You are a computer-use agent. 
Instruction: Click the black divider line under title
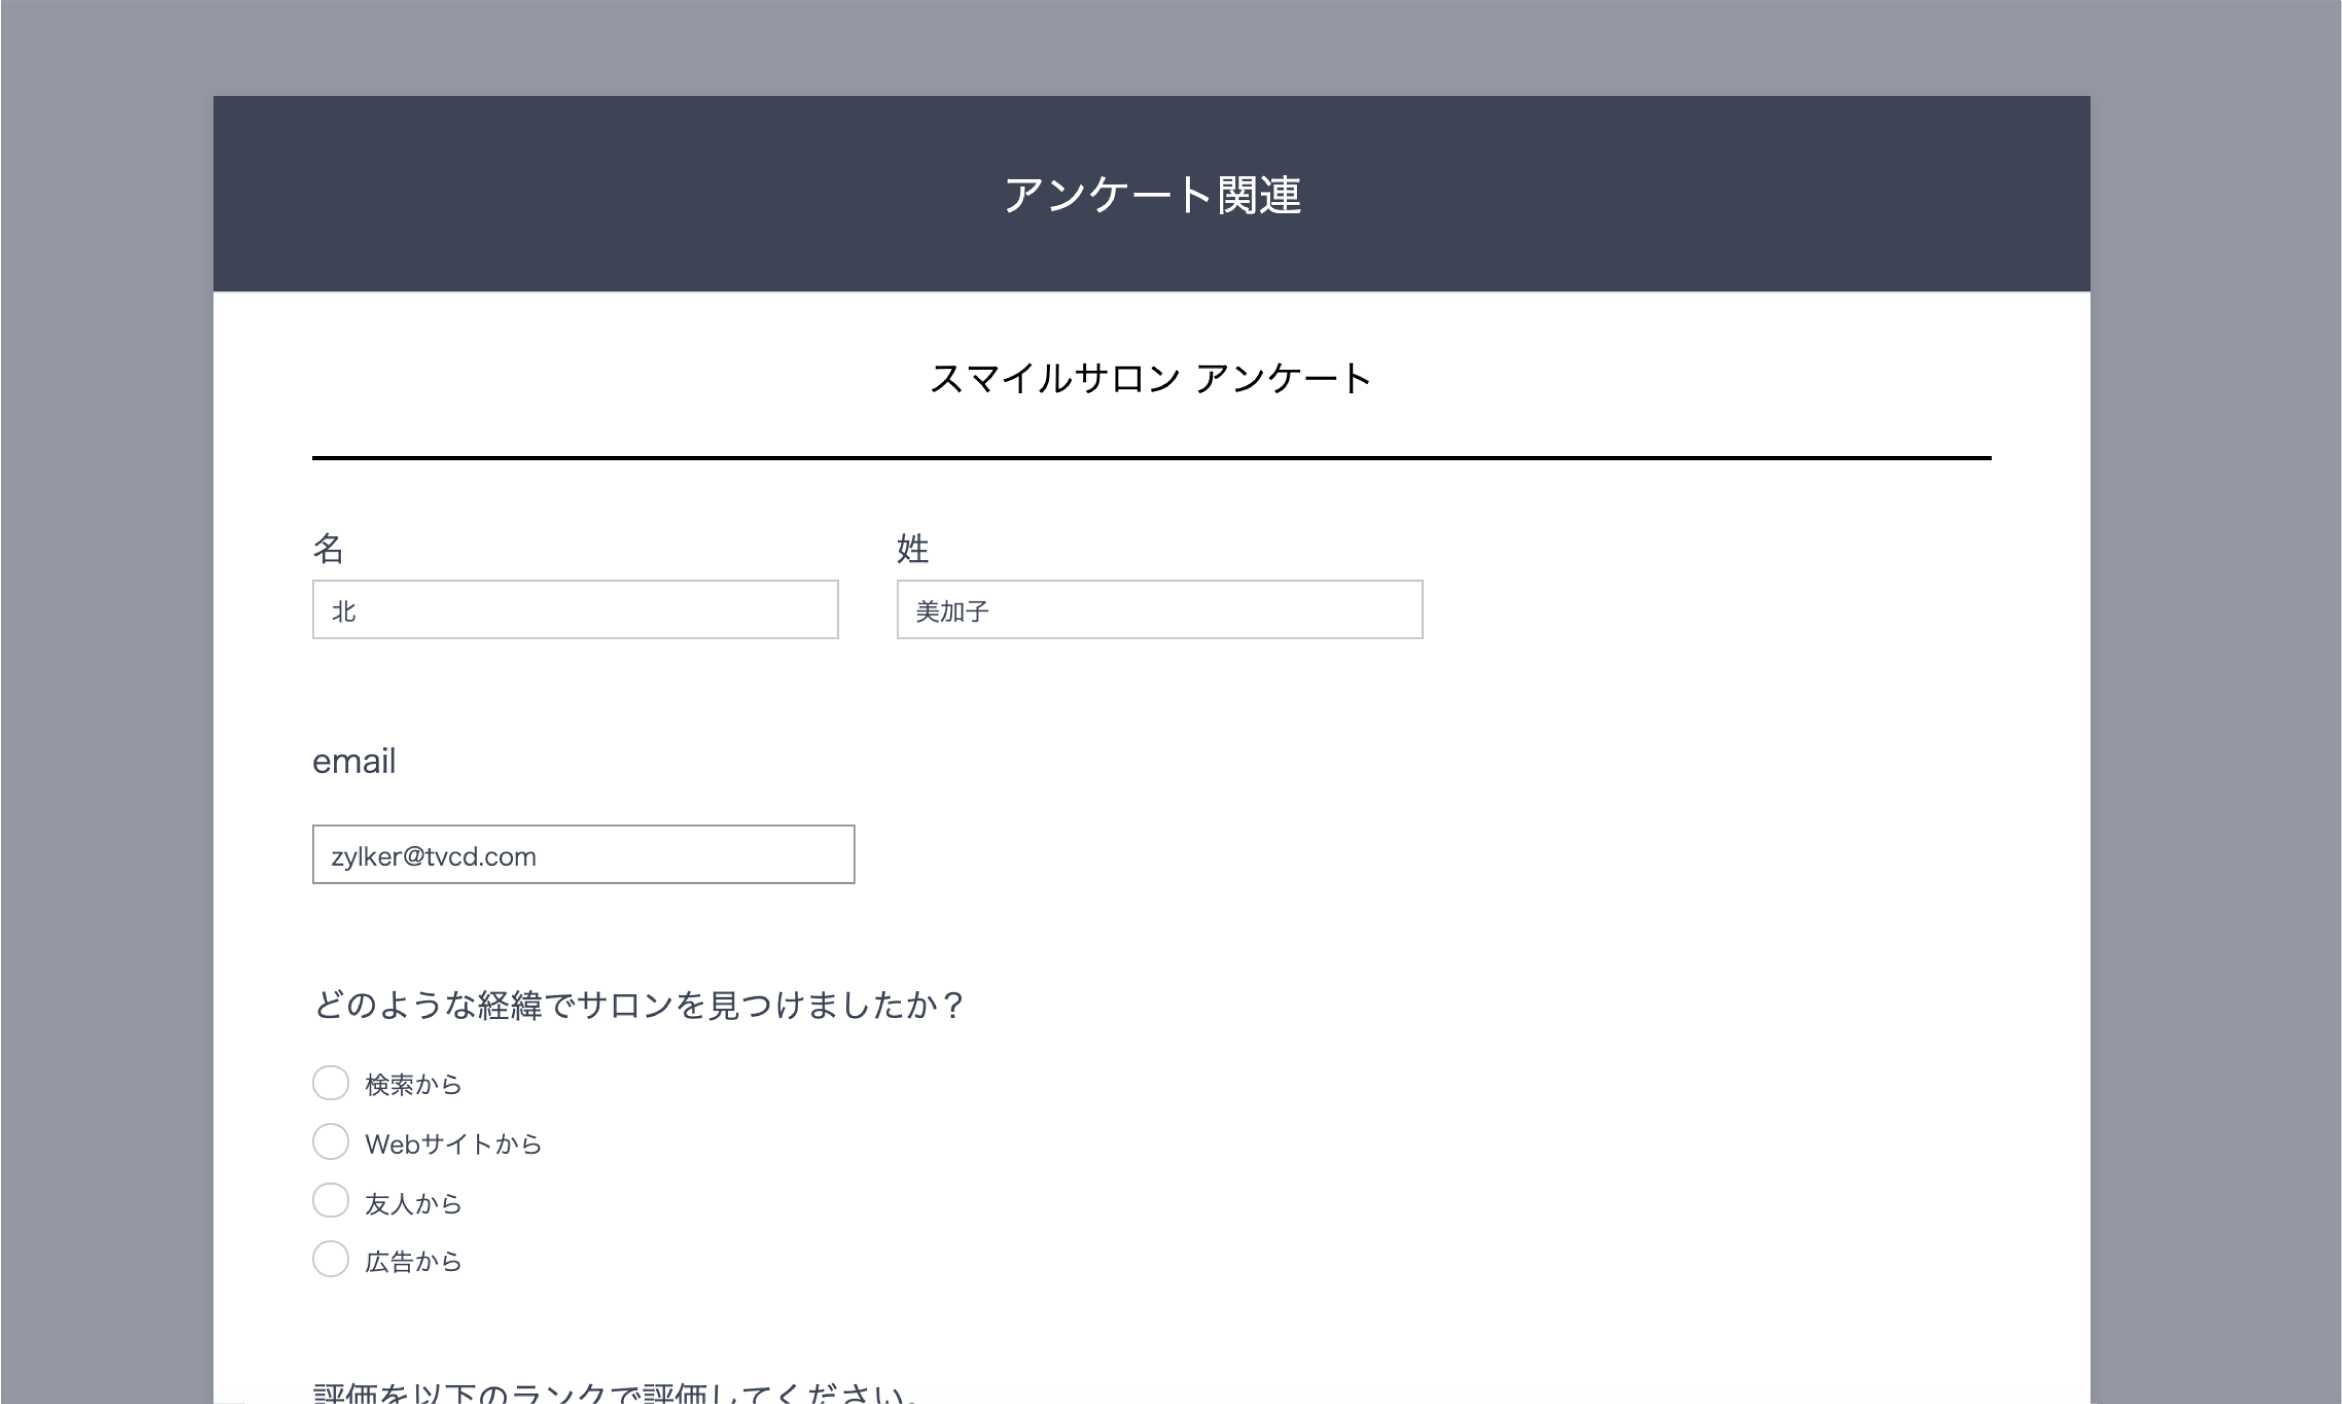[1151, 458]
